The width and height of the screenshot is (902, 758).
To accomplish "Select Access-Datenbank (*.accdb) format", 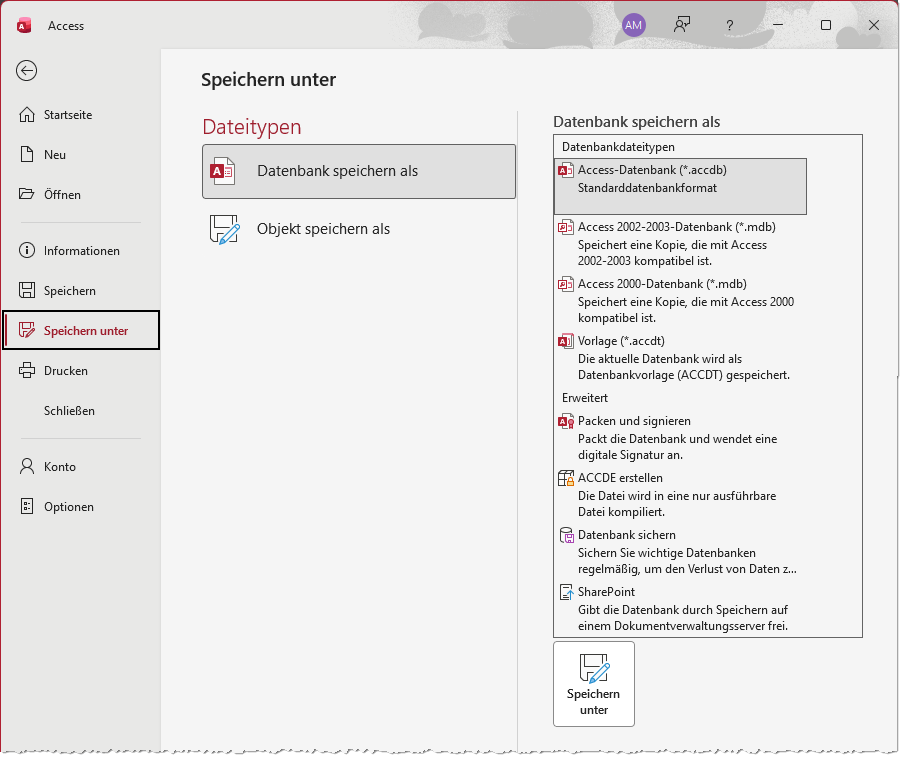I will 680,186.
